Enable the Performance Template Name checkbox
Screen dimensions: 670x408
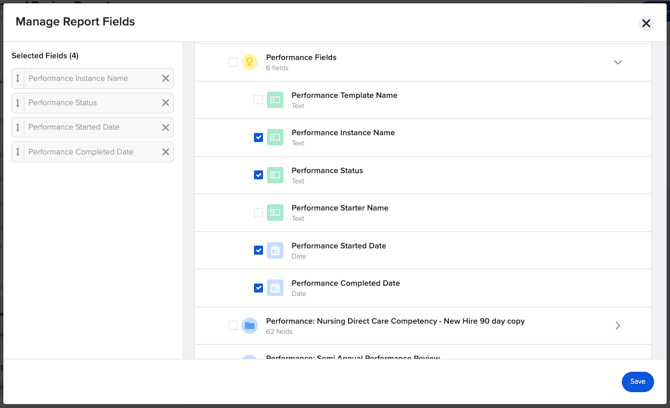pyautogui.click(x=258, y=100)
